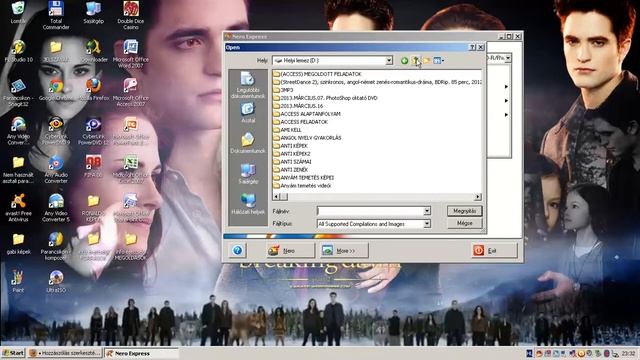
Task: Open the Legutóbbi dokumentumok place
Action: [x=248, y=85]
